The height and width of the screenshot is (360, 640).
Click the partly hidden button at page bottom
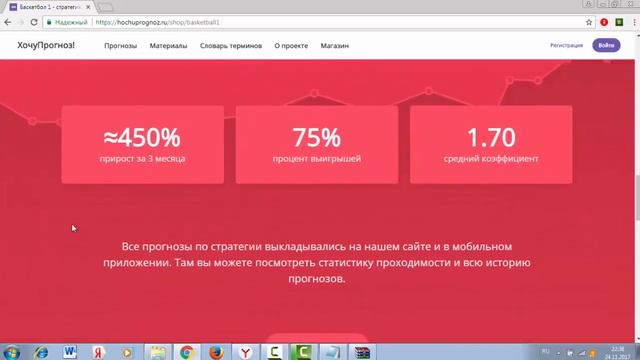coord(317,338)
